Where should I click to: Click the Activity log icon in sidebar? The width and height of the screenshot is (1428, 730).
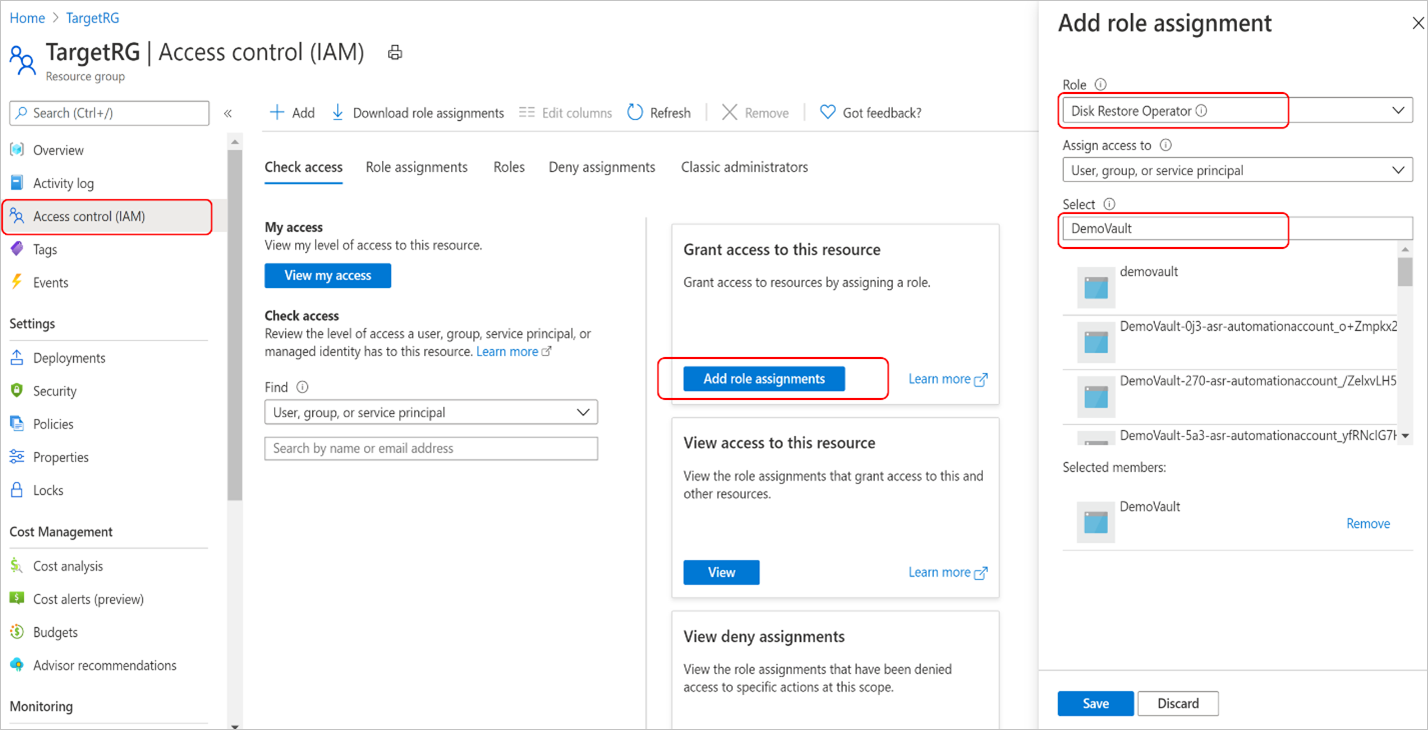(17, 183)
